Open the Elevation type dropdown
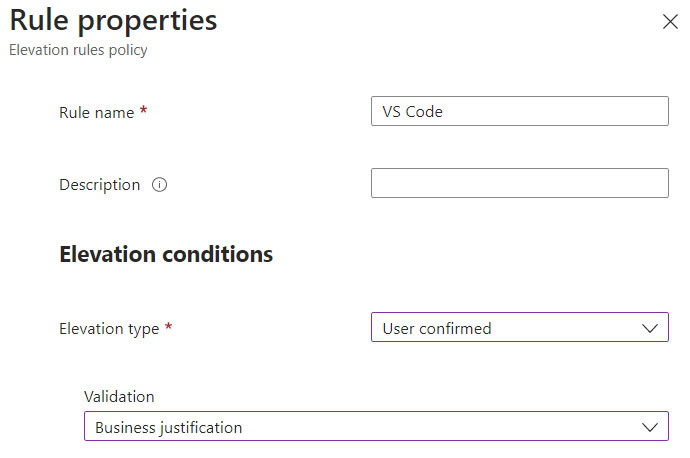Viewport: 690px width, 458px height. click(x=520, y=327)
